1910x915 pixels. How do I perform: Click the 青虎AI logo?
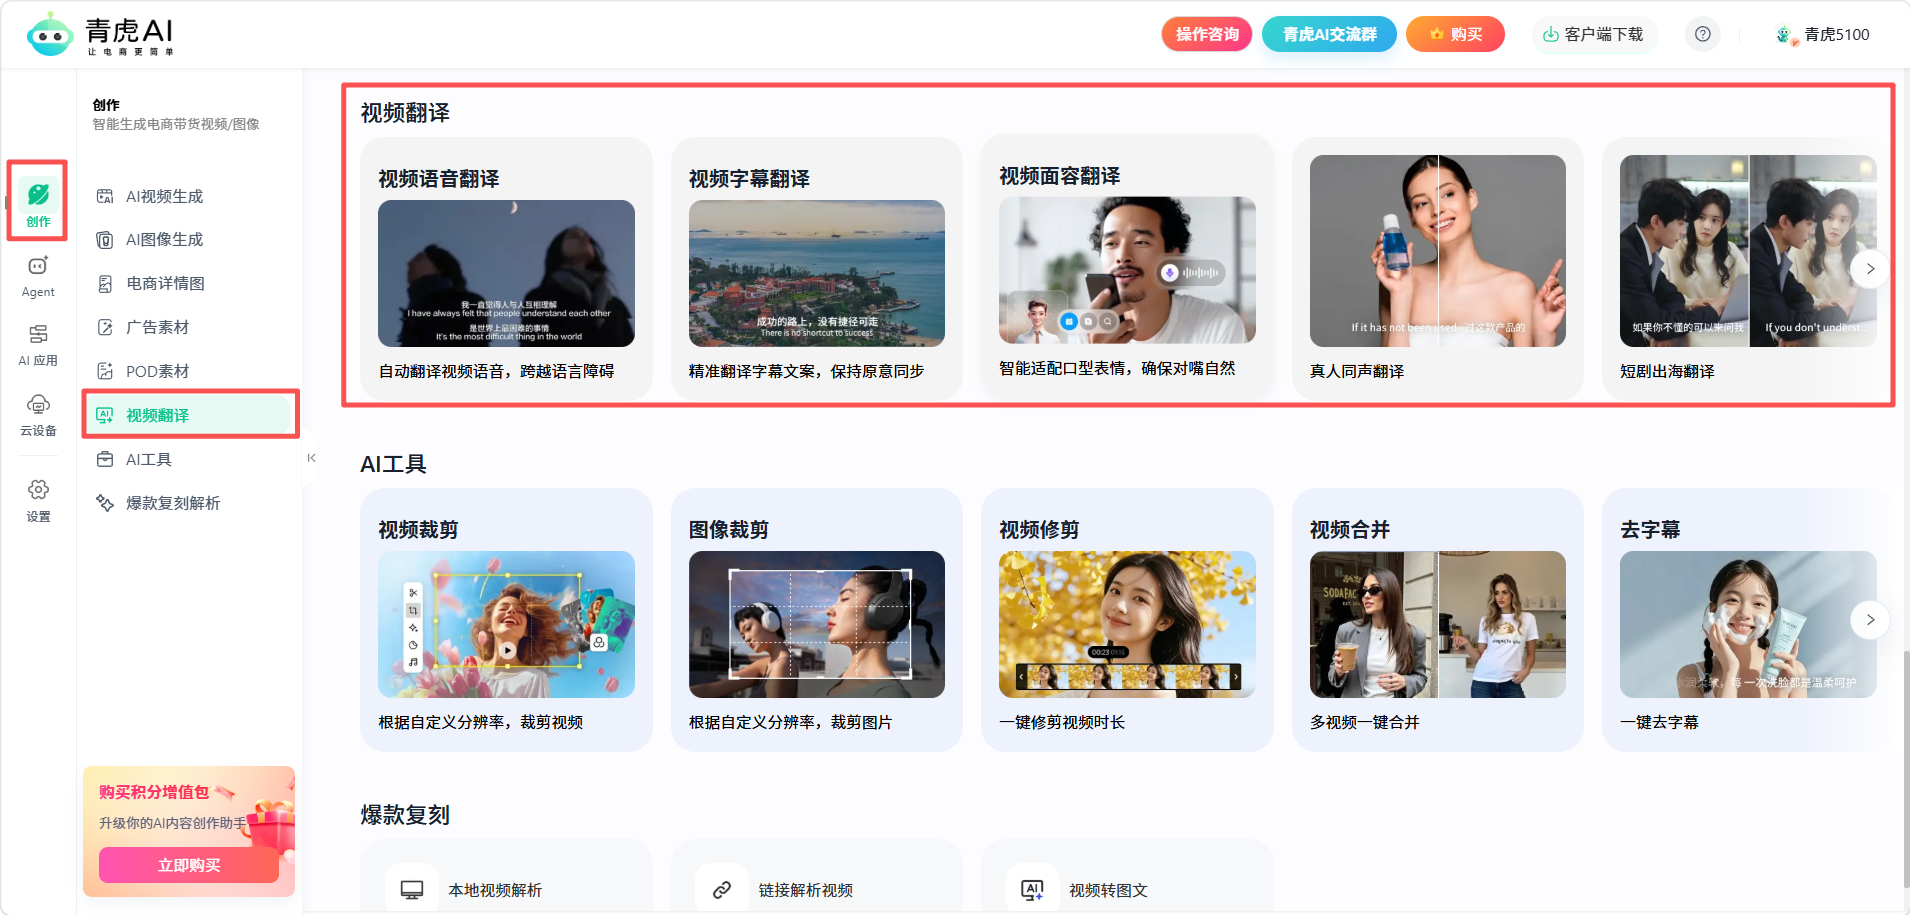100,35
